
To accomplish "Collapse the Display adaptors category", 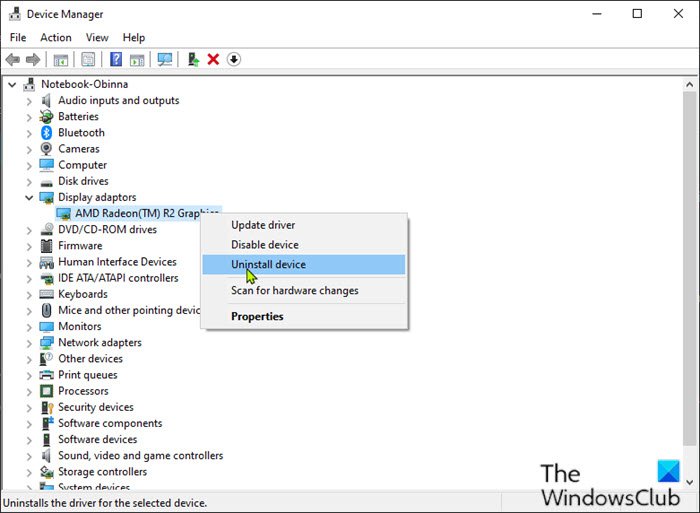I will [29, 197].
